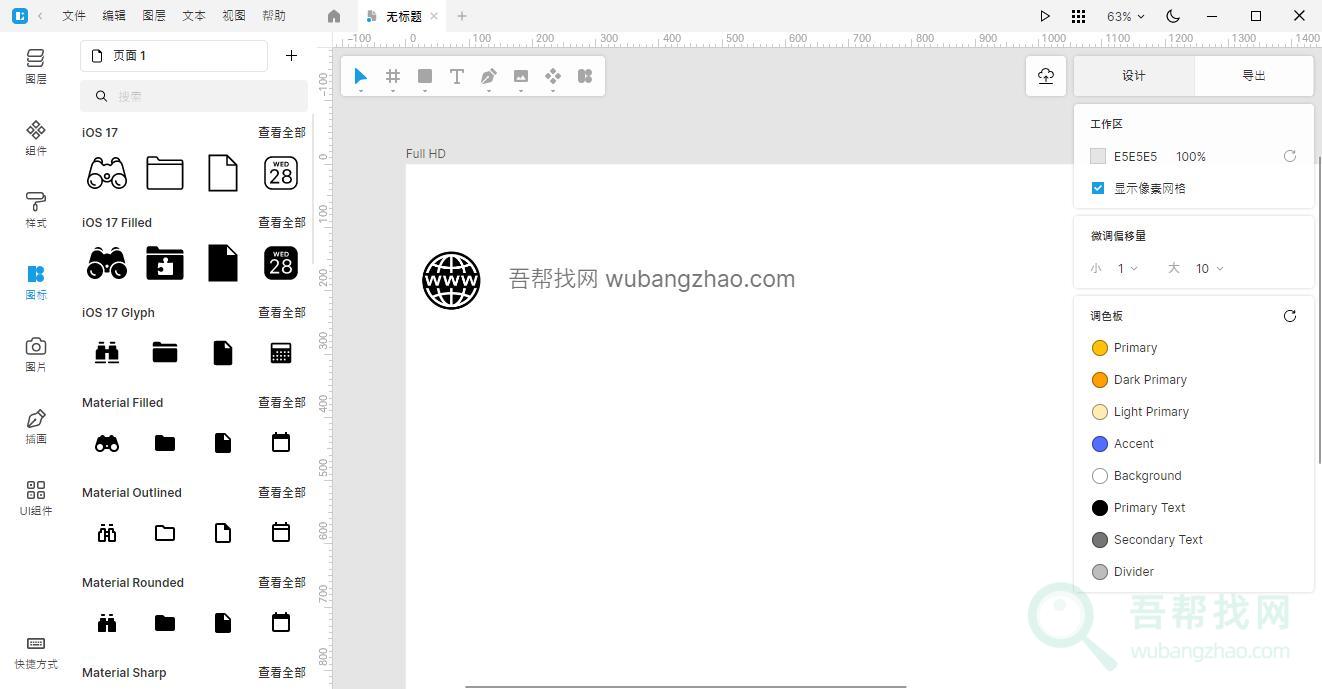Select the Frame tool
This screenshot has width=1322, height=689.
coord(393,76)
